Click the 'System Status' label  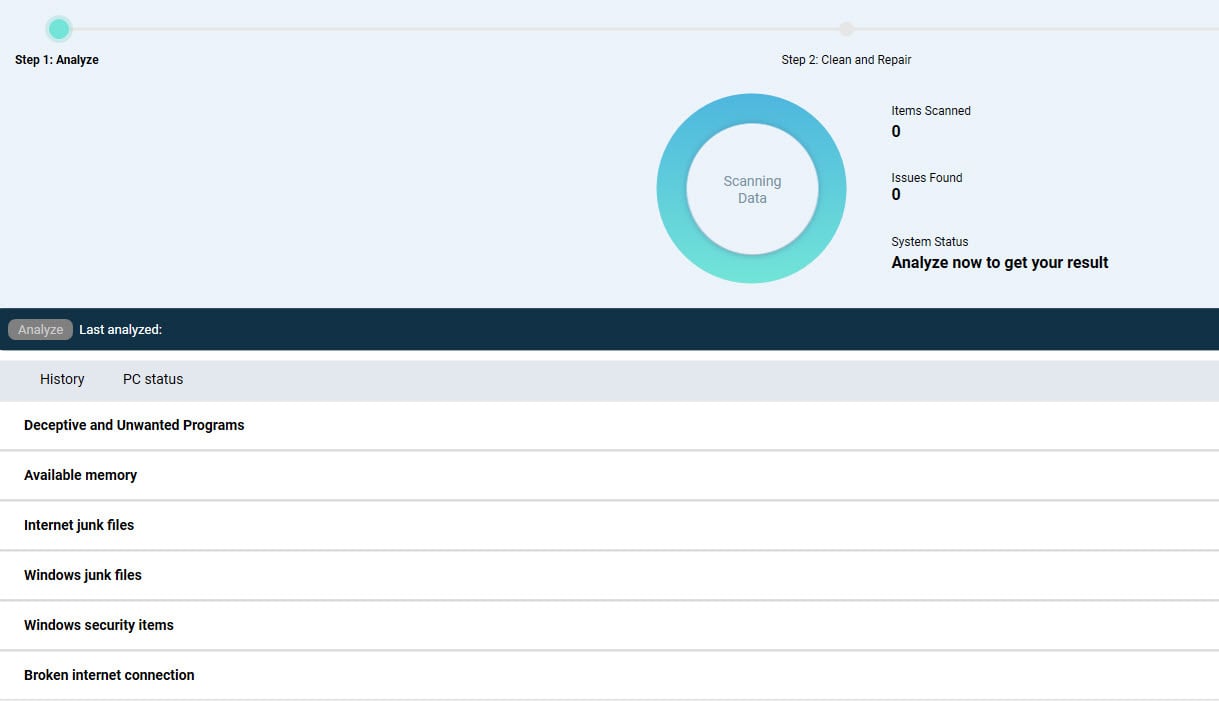(930, 242)
